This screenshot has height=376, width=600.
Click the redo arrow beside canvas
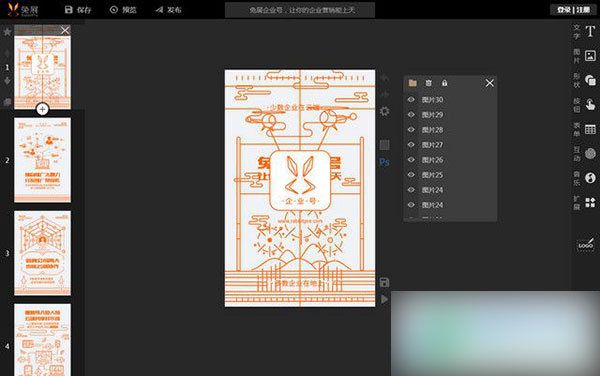point(385,94)
